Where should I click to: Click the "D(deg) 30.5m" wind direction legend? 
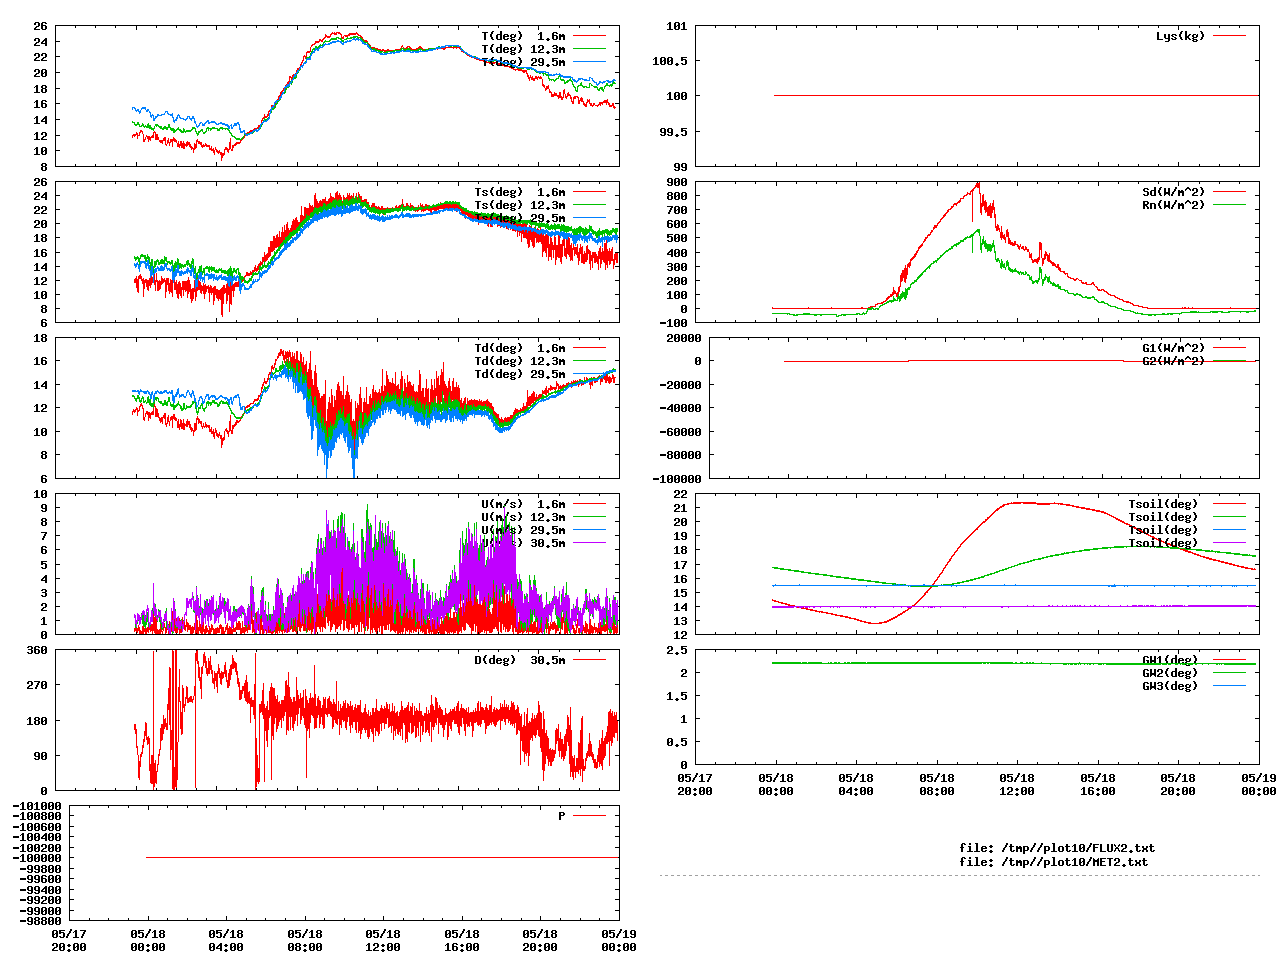tap(520, 660)
